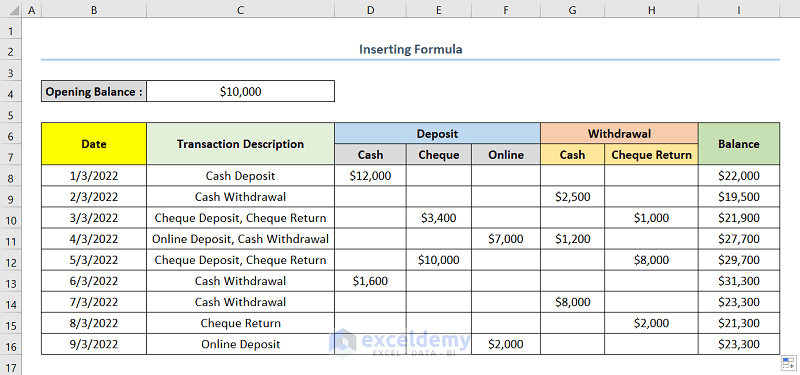Click the $7,000 online deposit cell
800x375 pixels.
coord(506,239)
